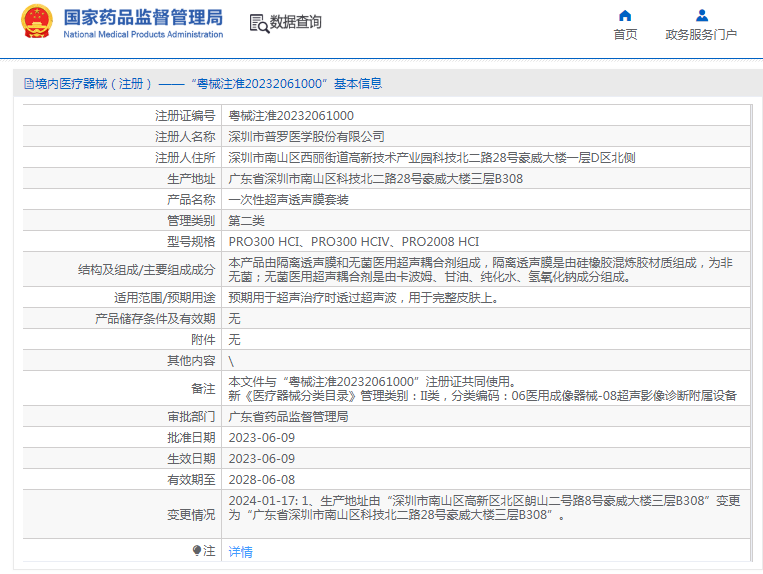
Task: Click the 产品名称 label
Action: click(191, 199)
